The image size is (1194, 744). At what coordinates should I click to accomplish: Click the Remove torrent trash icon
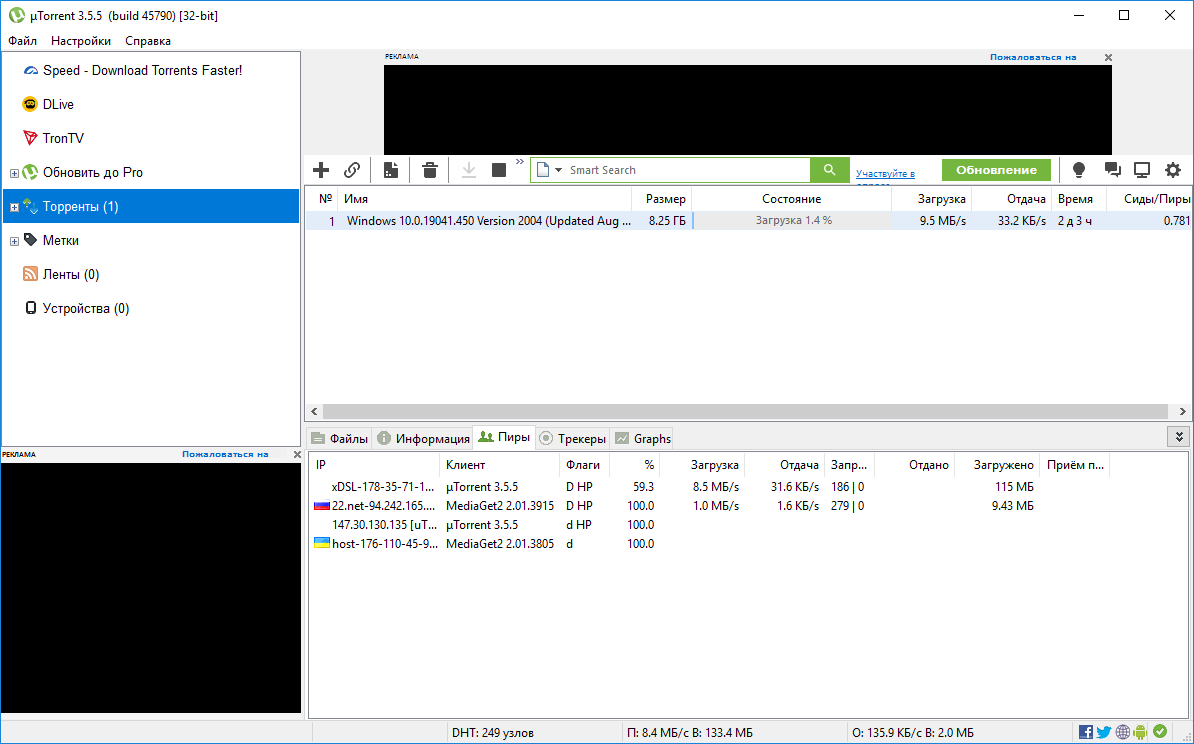(x=430, y=170)
